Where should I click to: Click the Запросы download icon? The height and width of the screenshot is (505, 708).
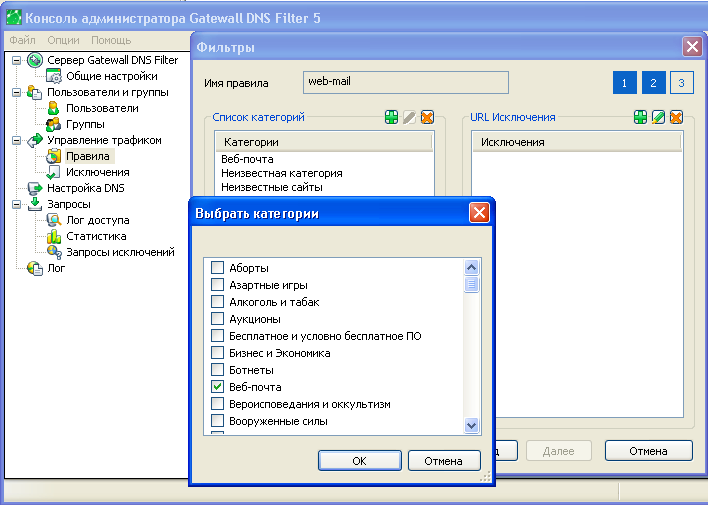coord(35,204)
